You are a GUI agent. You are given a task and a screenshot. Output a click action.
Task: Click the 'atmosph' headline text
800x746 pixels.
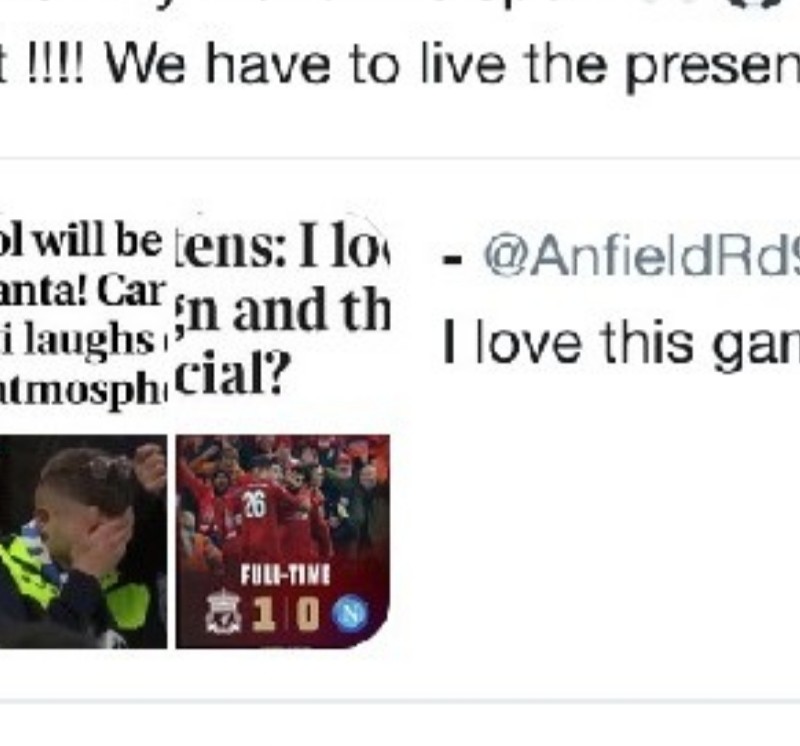pyautogui.click(x=83, y=392)
